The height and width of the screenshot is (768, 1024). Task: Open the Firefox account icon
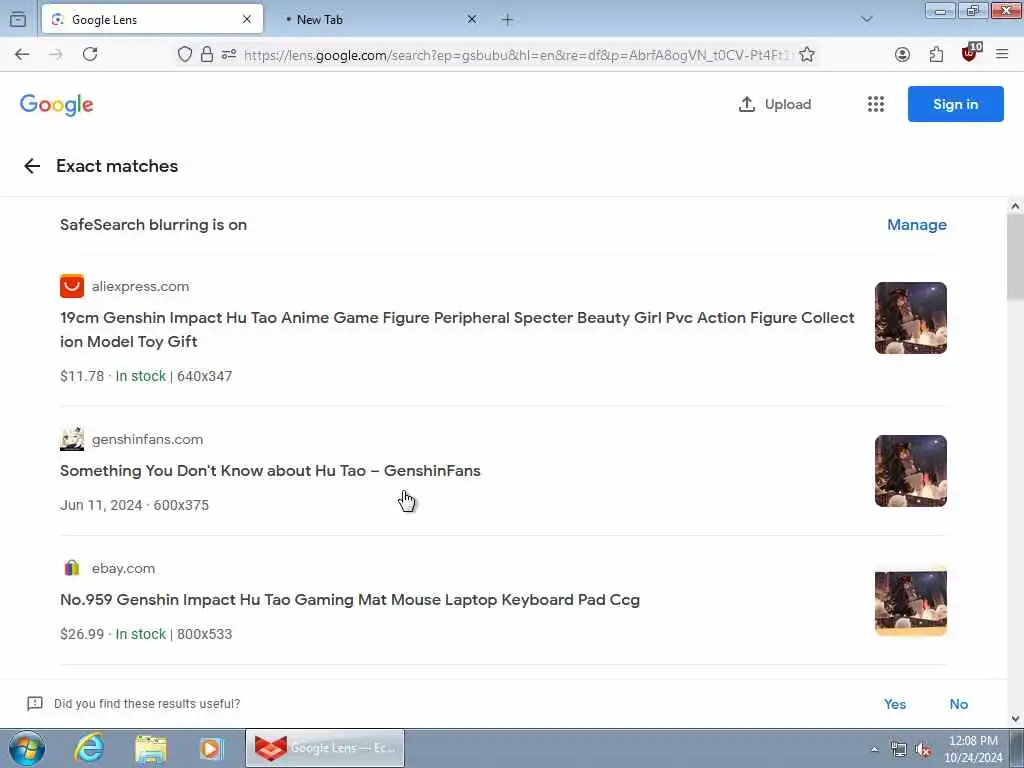[903, 54]
